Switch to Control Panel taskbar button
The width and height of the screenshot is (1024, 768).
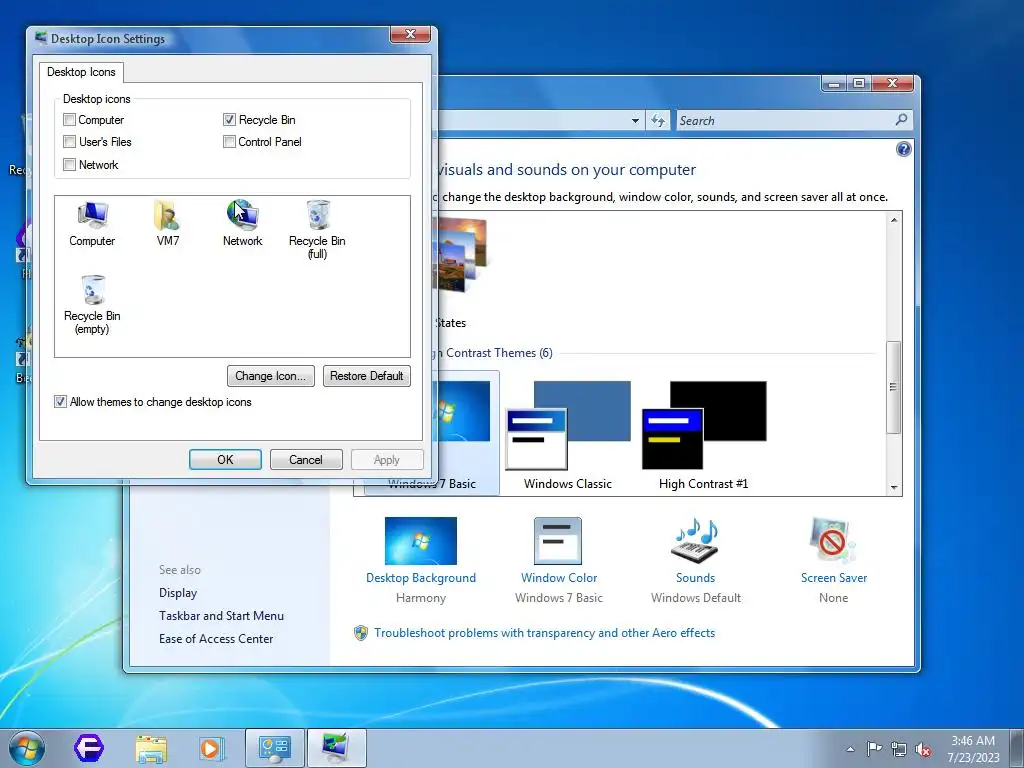[x=274, y=748]
